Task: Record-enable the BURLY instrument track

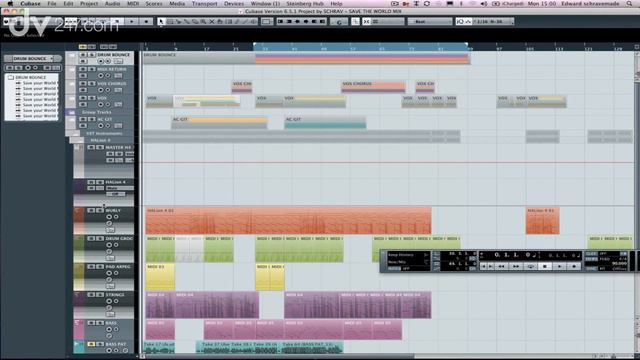Action: coord(109,217)
